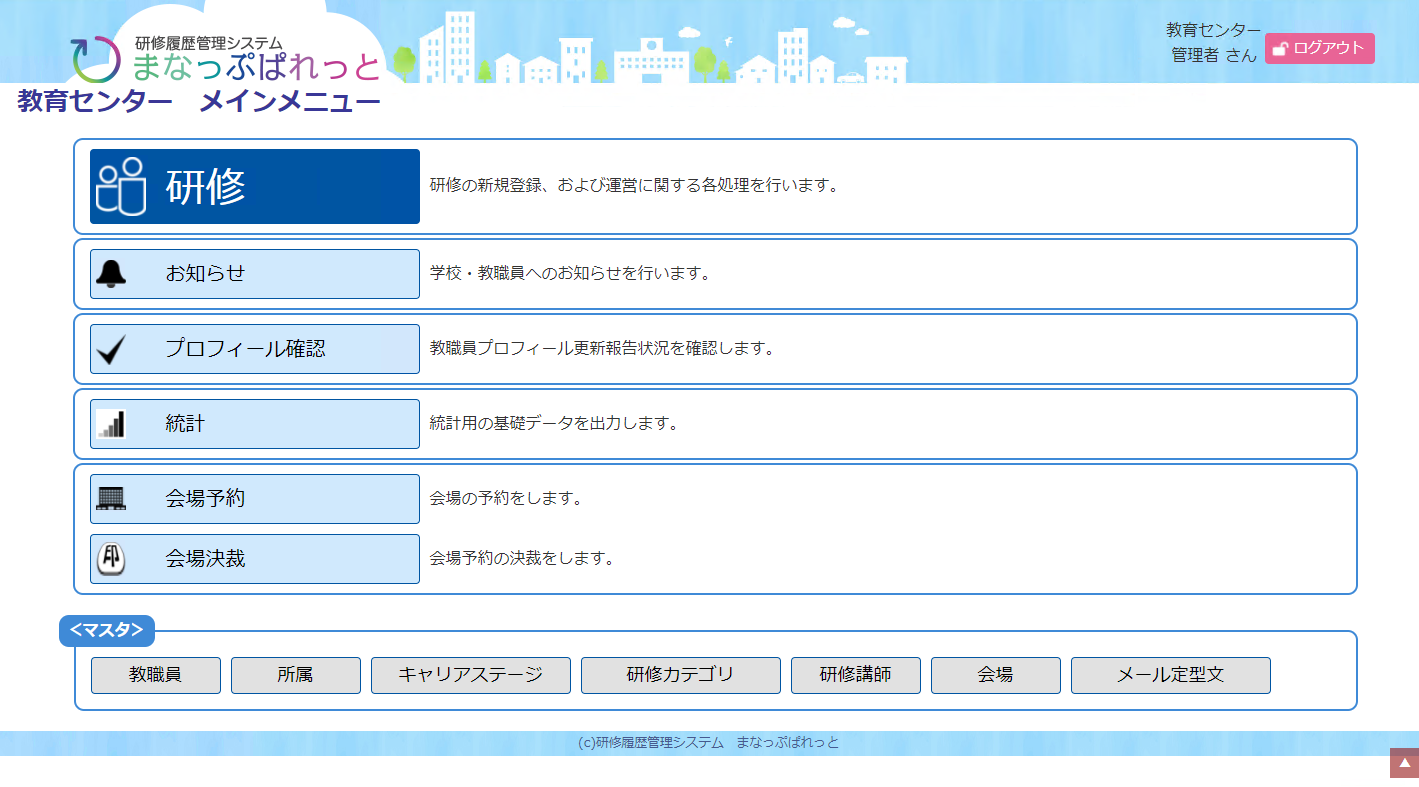
Task: Open the 研修講師 master
Action: (856, 675)
